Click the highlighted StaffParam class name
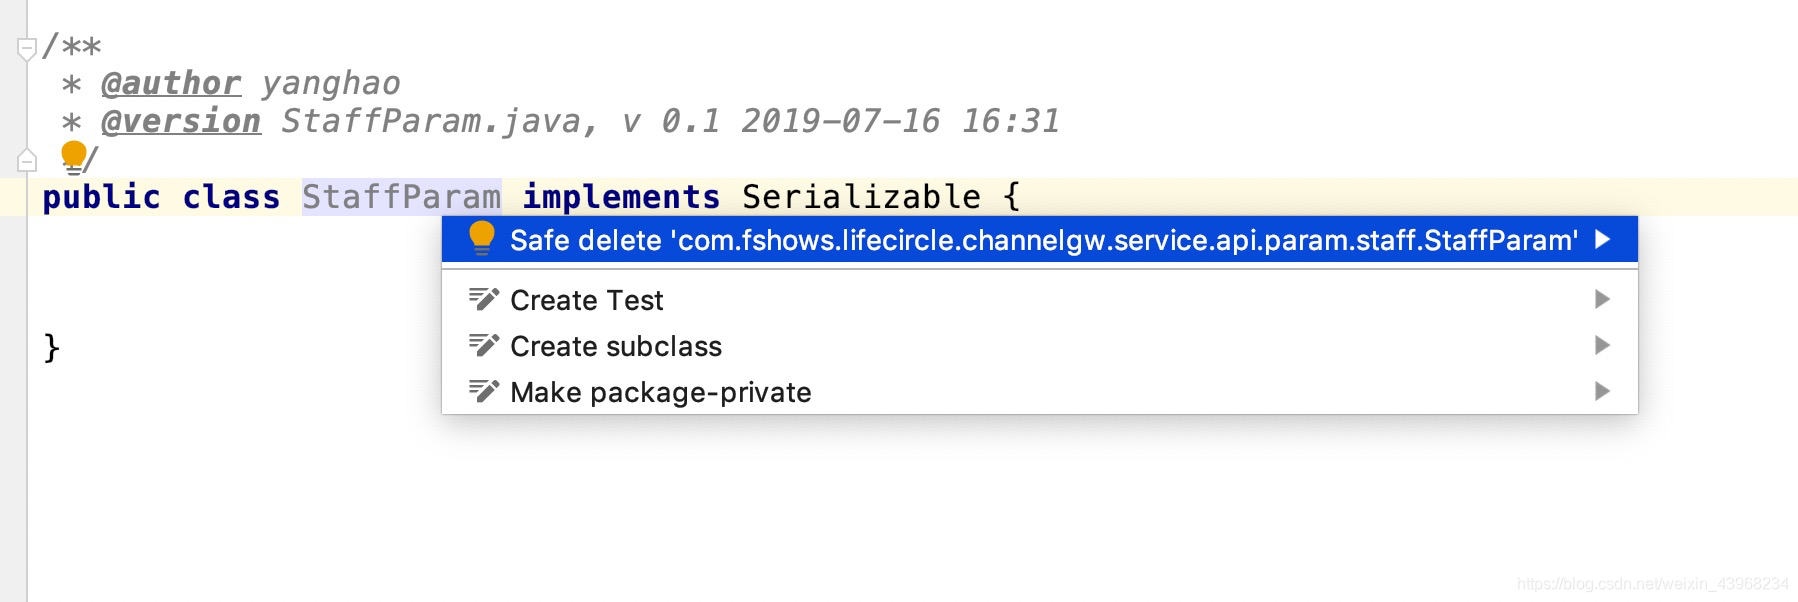1798x602 pixels. point(401,196)
